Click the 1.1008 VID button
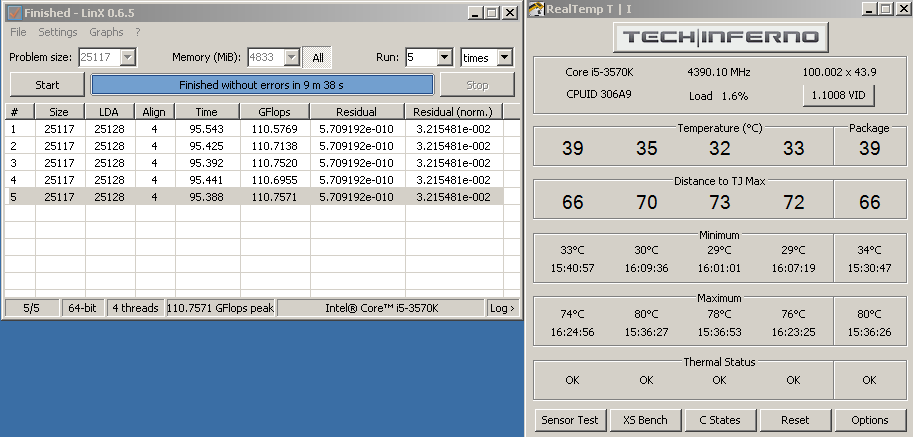The height and width of the screenshot is (437, 913). click(x=838, y=95)
